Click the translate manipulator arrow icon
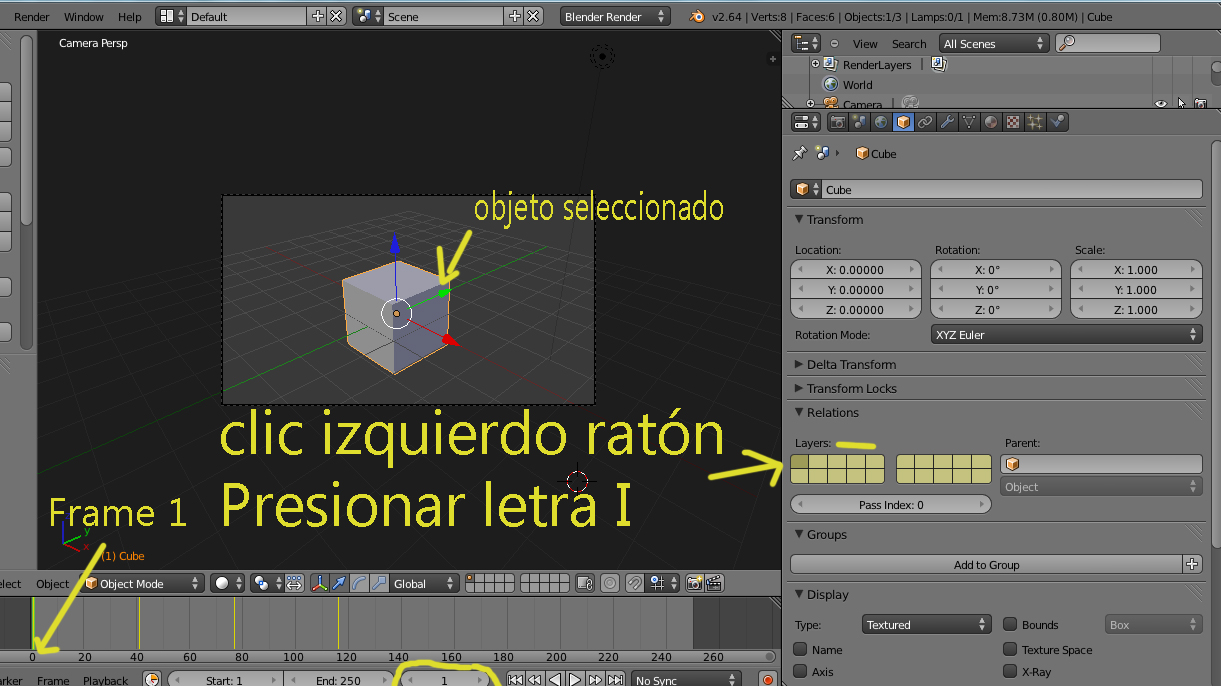The image size is (1221, 686). click(x=338, y=583)
